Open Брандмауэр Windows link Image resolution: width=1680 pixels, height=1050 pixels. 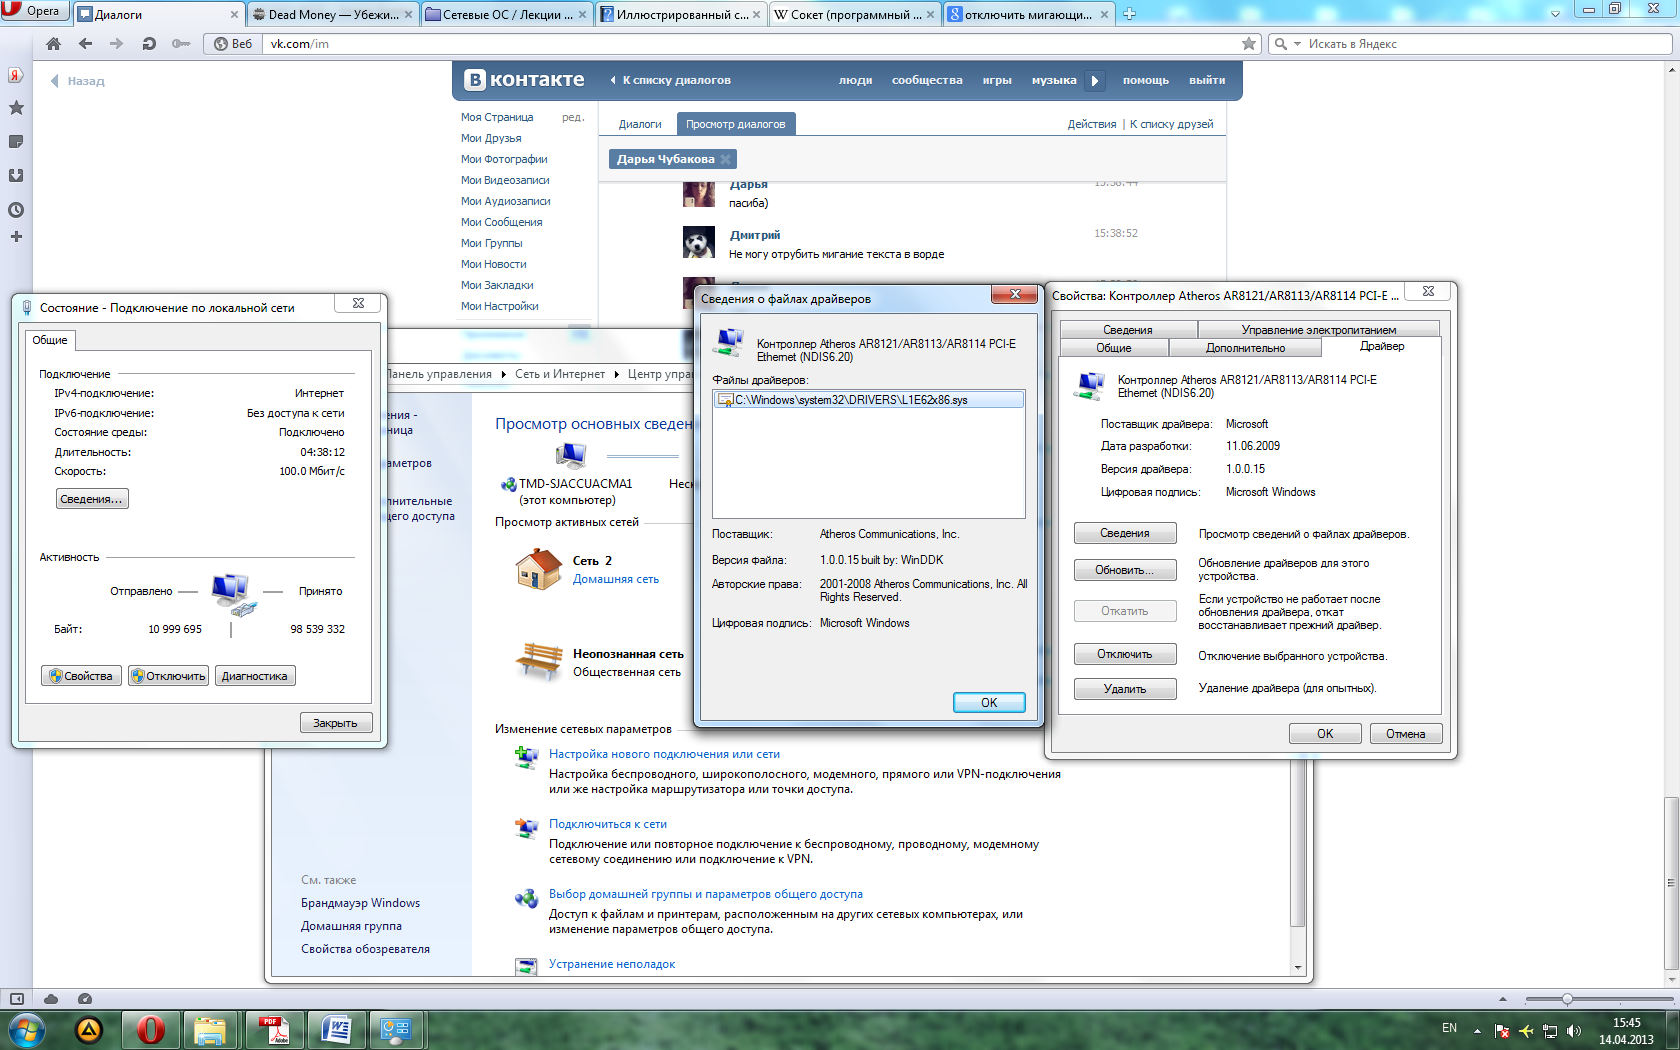coord(361,903)
